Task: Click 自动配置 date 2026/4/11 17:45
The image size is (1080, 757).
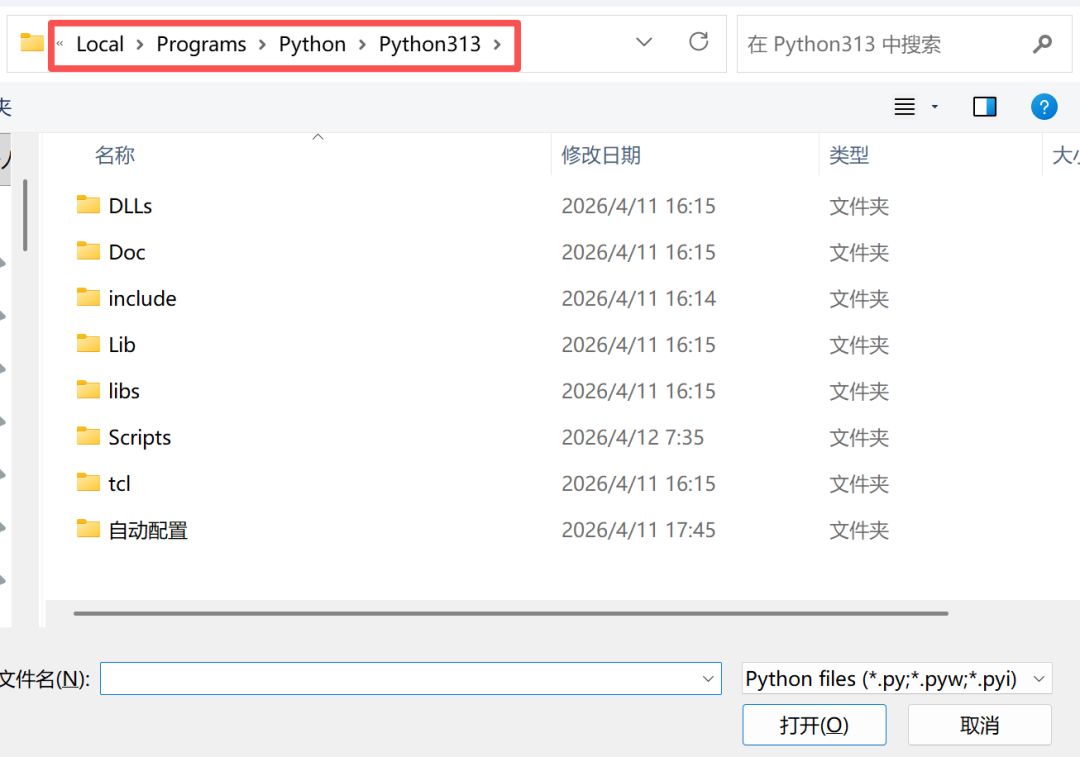Action: point(638,530)
